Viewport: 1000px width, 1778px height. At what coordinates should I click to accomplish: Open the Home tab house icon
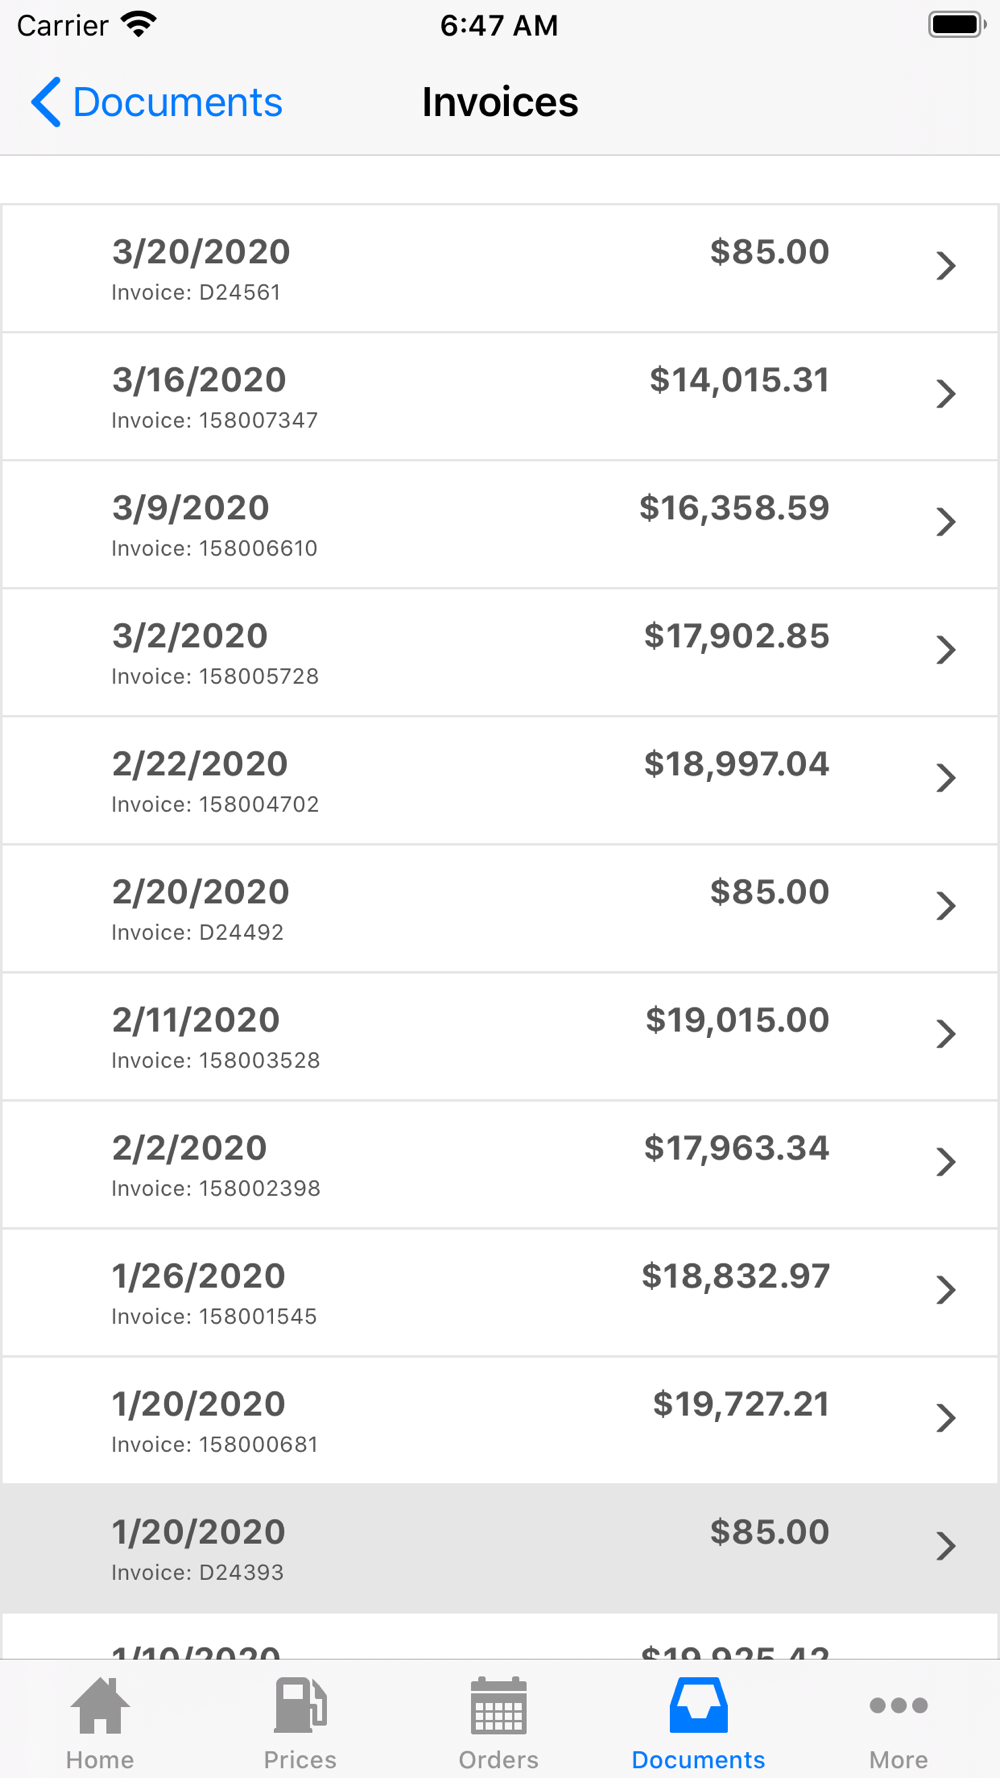coord(100,1705)
